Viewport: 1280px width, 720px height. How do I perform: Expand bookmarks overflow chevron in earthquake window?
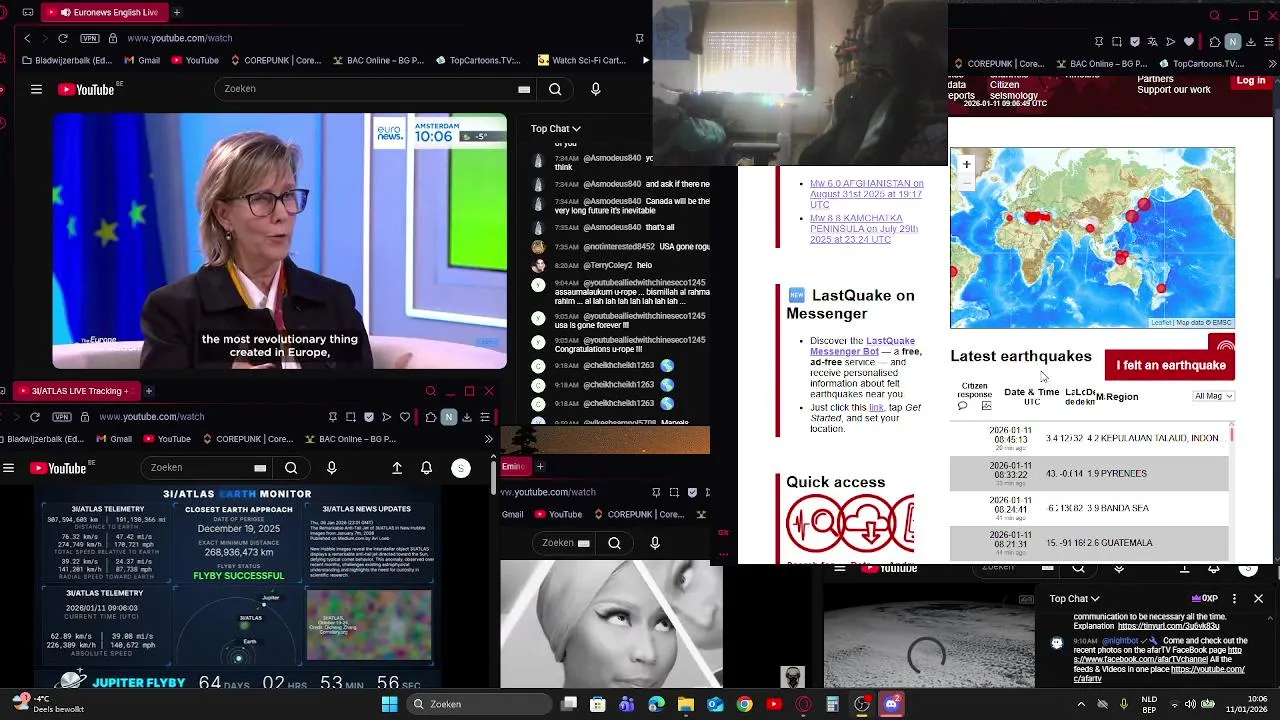click(x=1272, y=64)
